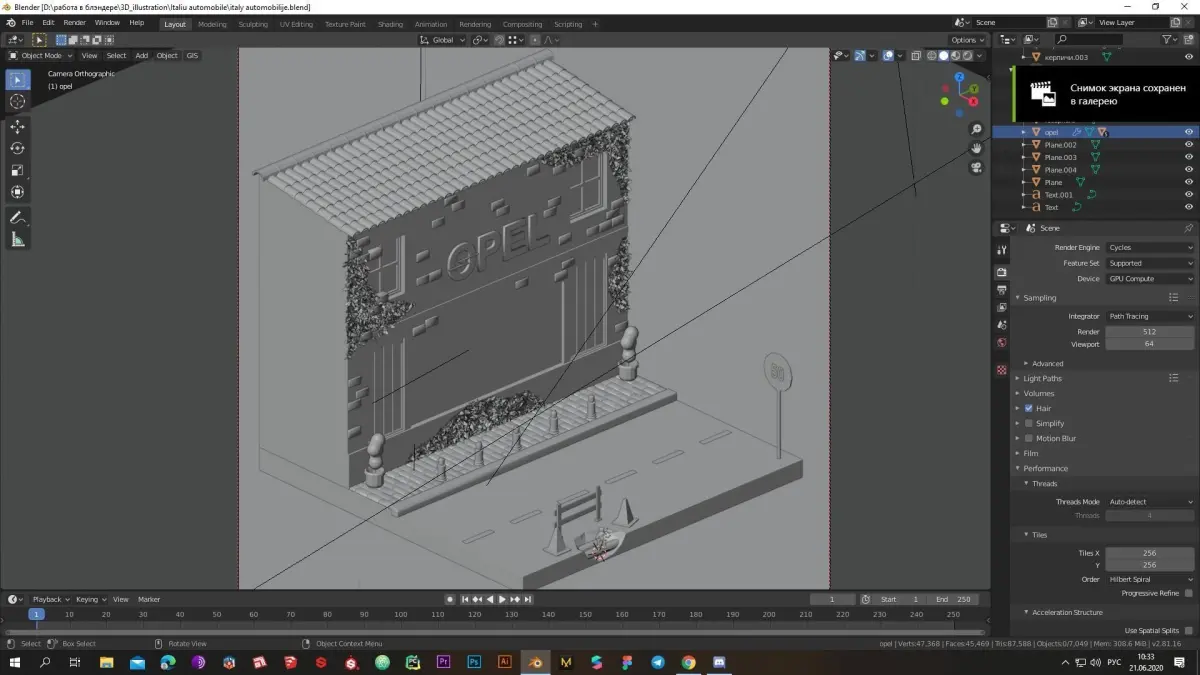Select the Select Box tool

click(17, 80)
